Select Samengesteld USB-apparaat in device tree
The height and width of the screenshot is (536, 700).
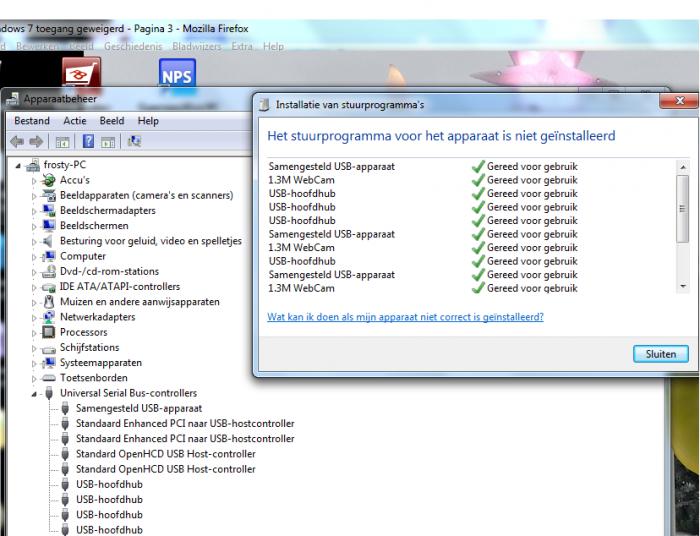[x=139, y=408]
